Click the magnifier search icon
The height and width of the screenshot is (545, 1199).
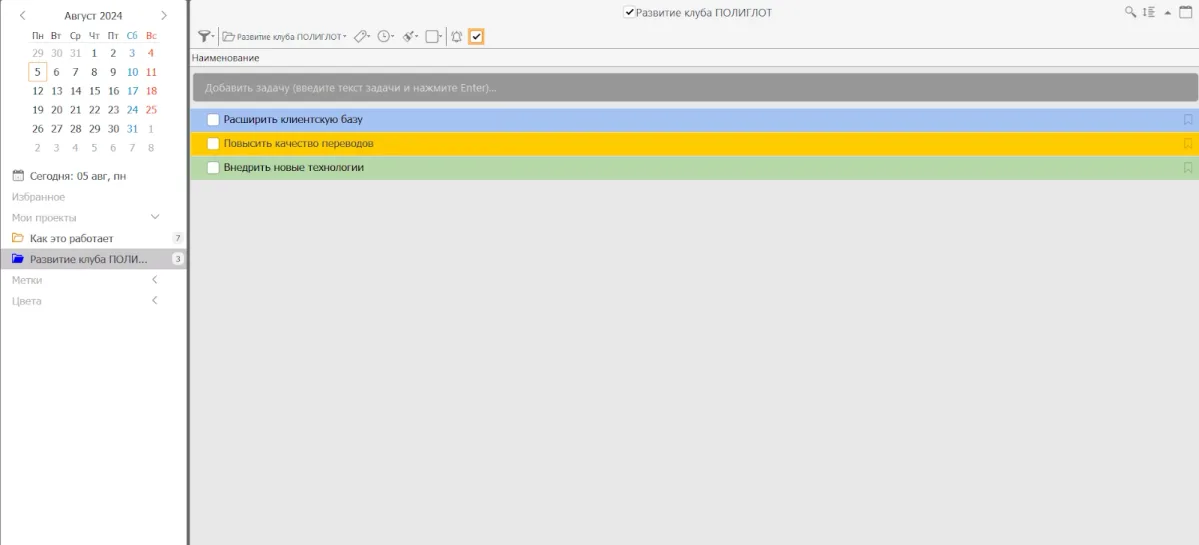1130,12
